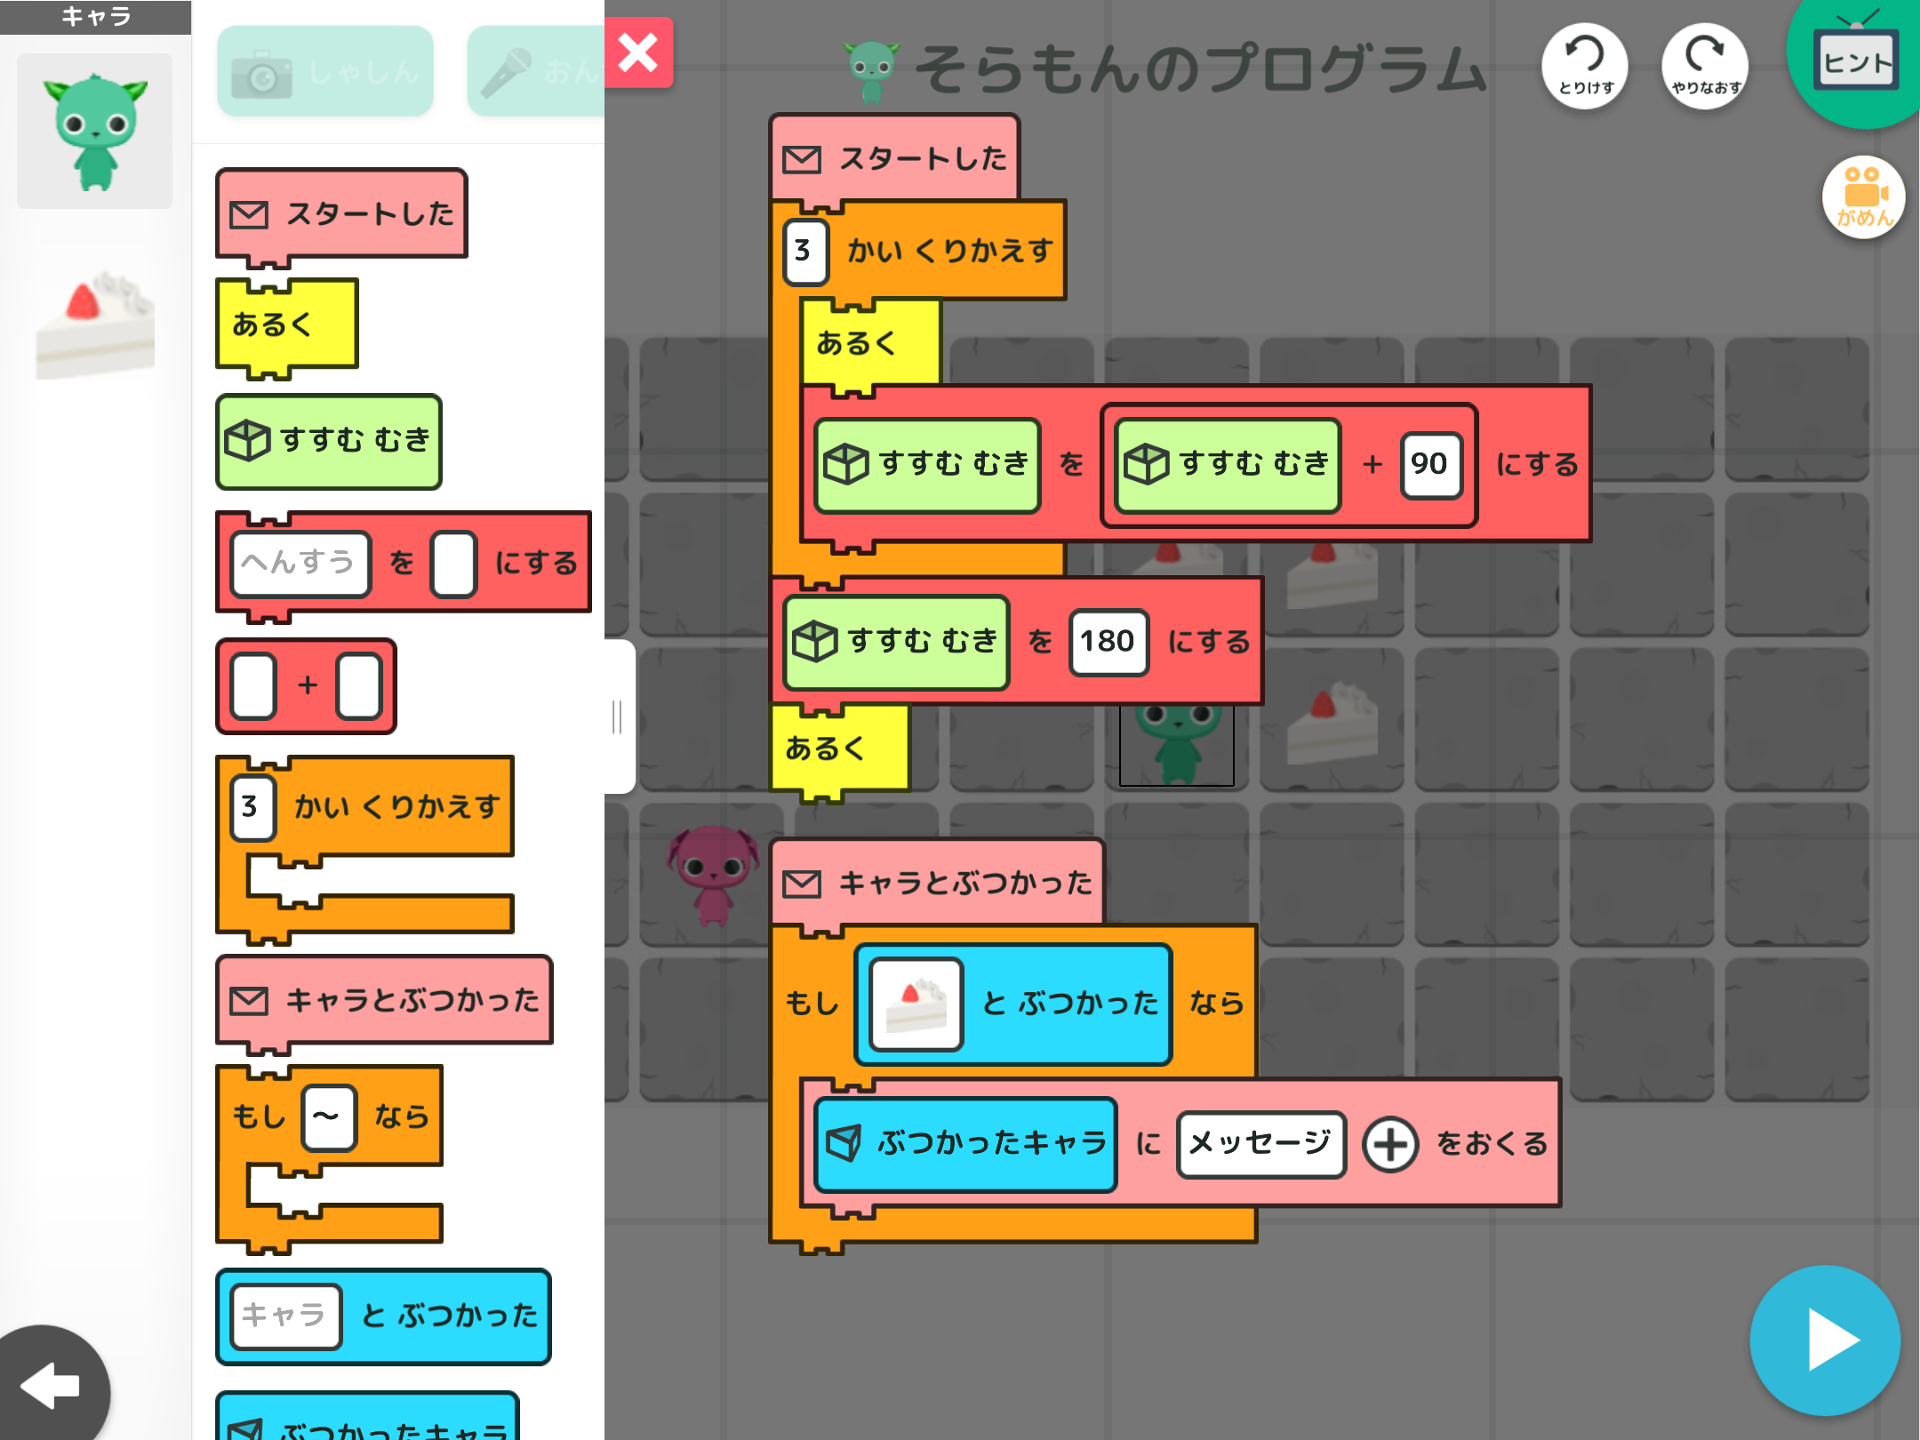
Task: Click the plus circle in message block
Action: click(x=1390, y=1144)
